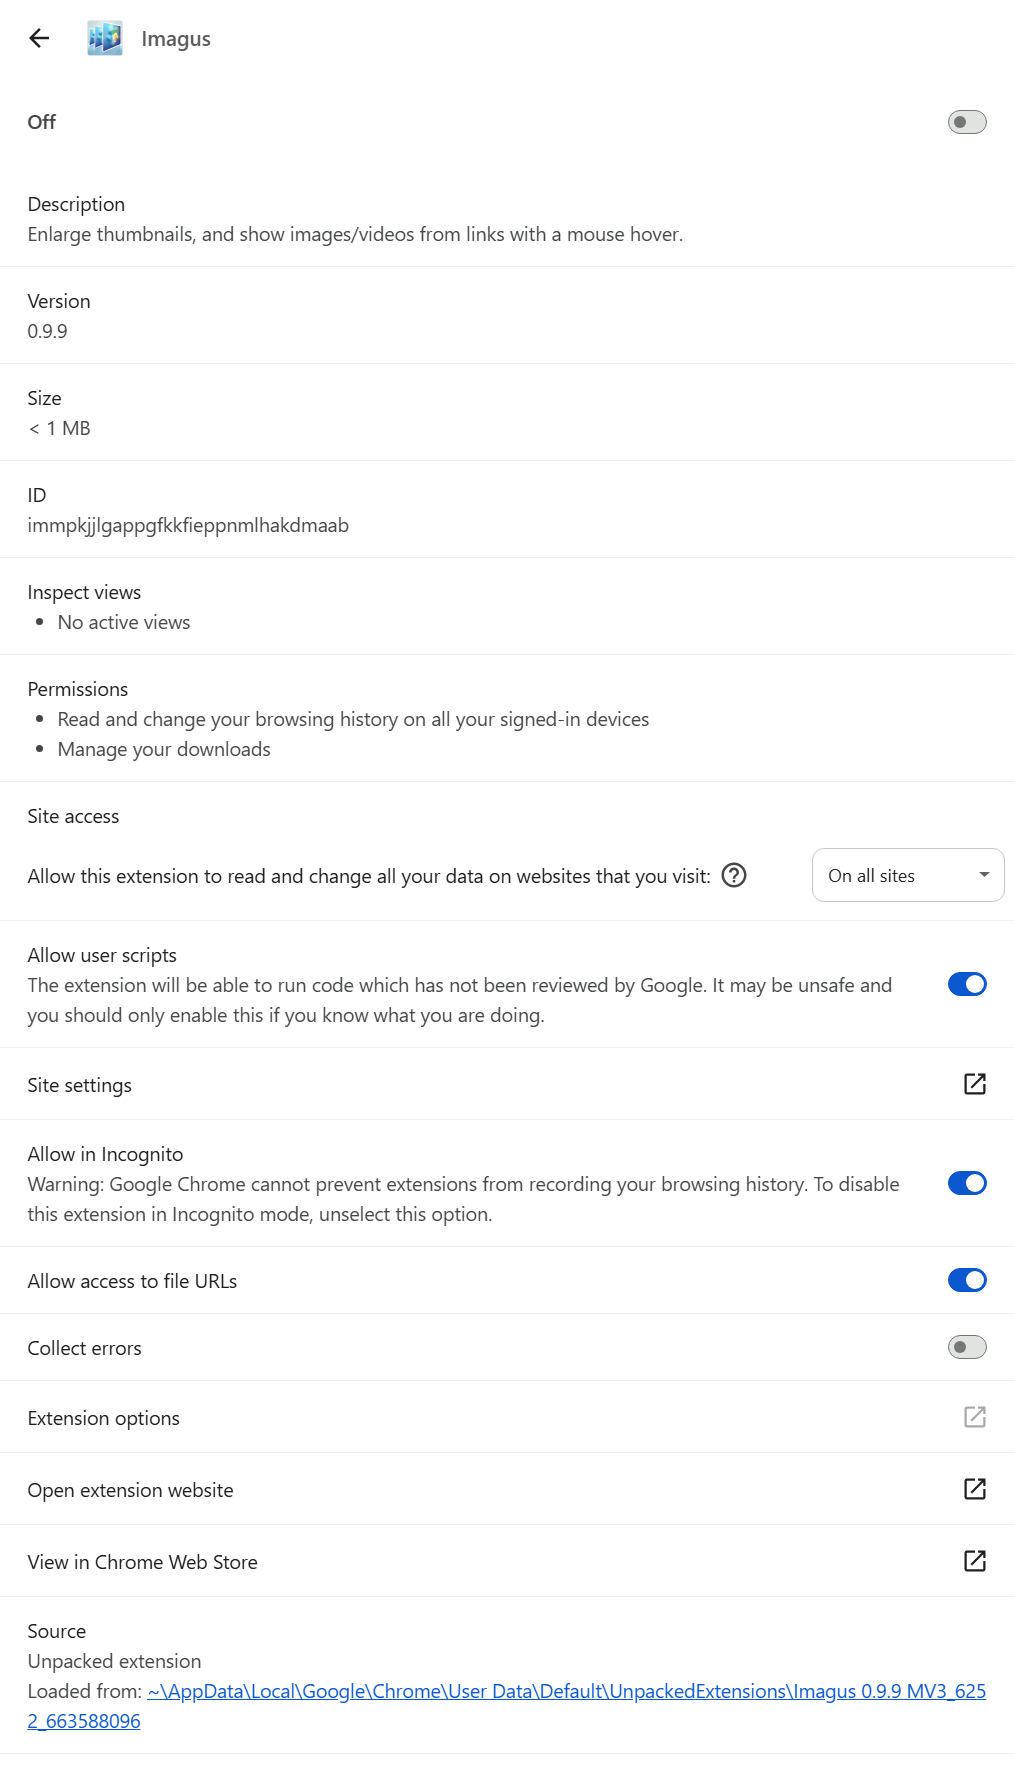The height and width of the screenshot is (1774, 1014).
Task: Click the Open extension website label
Action: [131, 1490]
